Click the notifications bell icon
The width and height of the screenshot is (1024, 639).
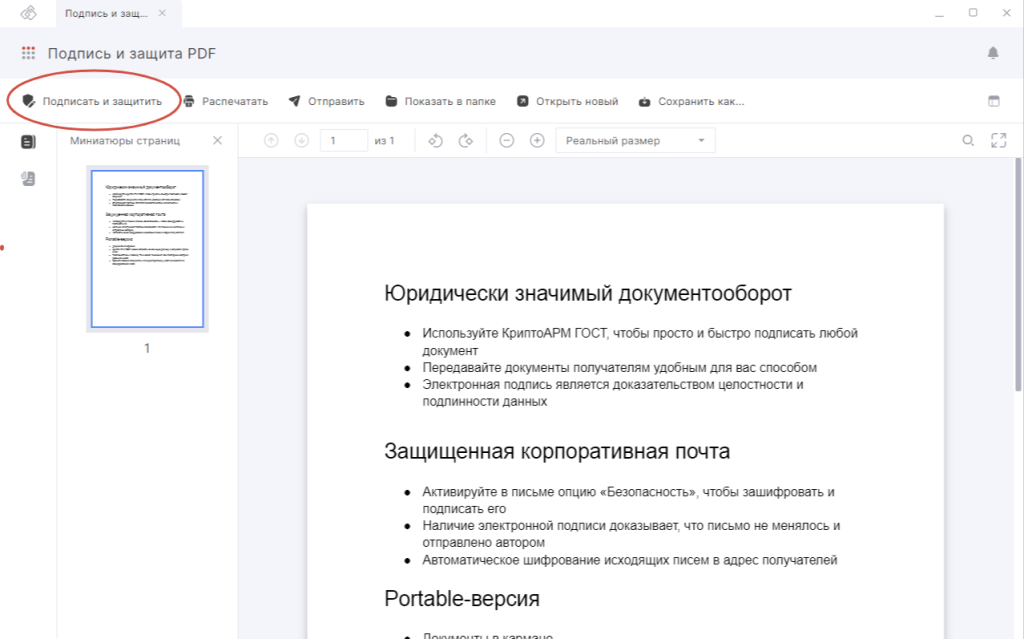pos(993,53)
